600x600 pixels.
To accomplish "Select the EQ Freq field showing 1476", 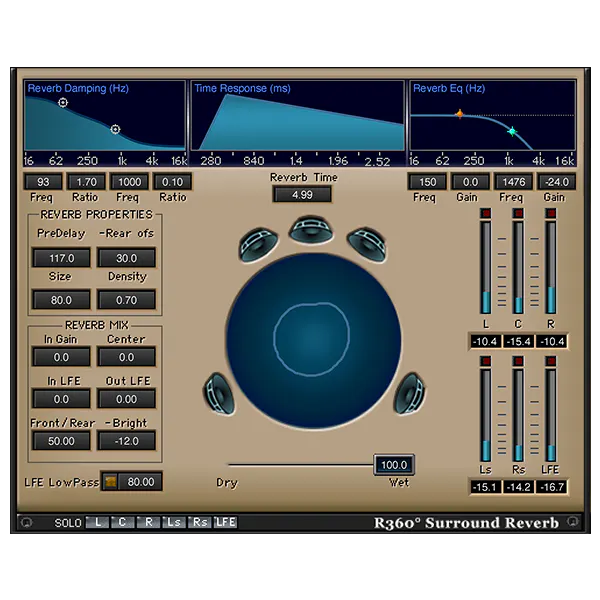I will pos(514,182).
